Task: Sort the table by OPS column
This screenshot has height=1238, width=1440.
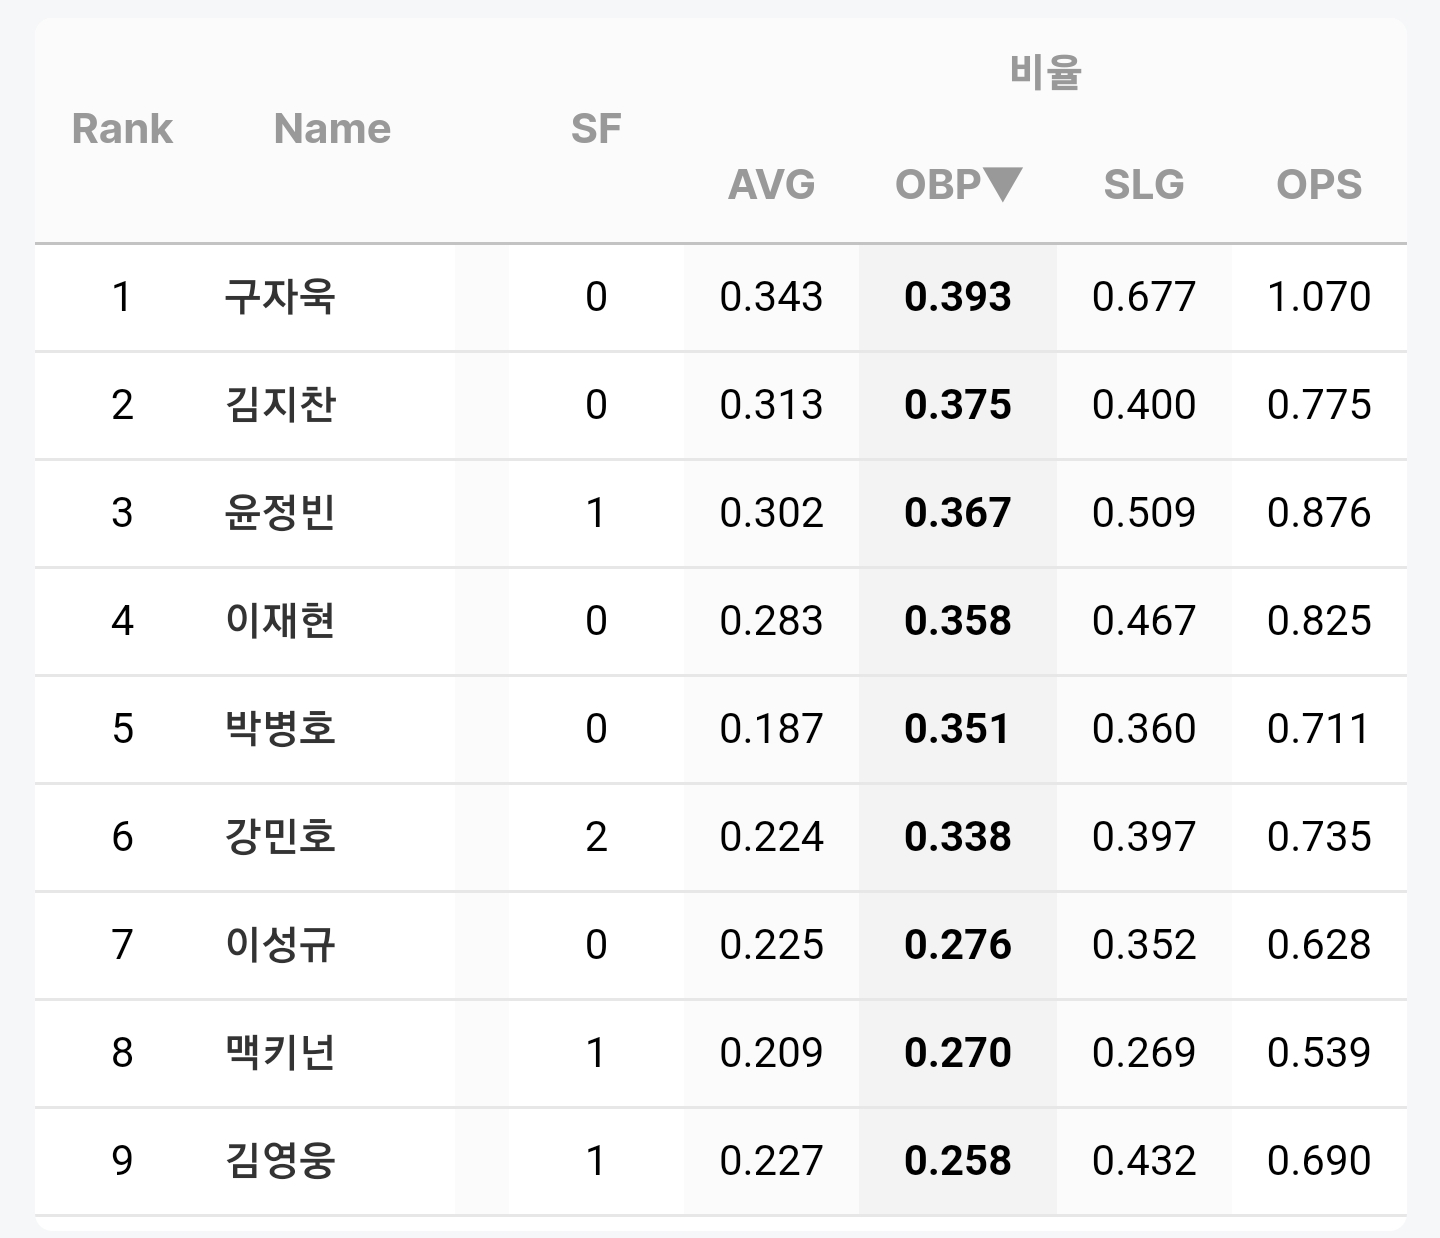Action: click(1318, 184)
